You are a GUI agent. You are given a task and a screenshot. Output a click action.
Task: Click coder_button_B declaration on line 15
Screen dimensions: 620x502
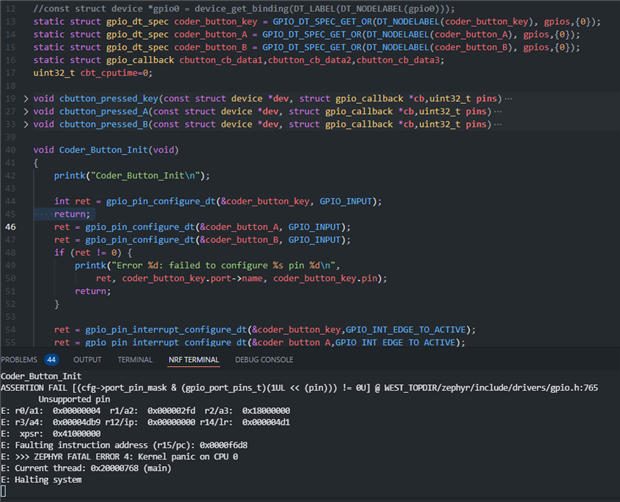click(306, 47)
